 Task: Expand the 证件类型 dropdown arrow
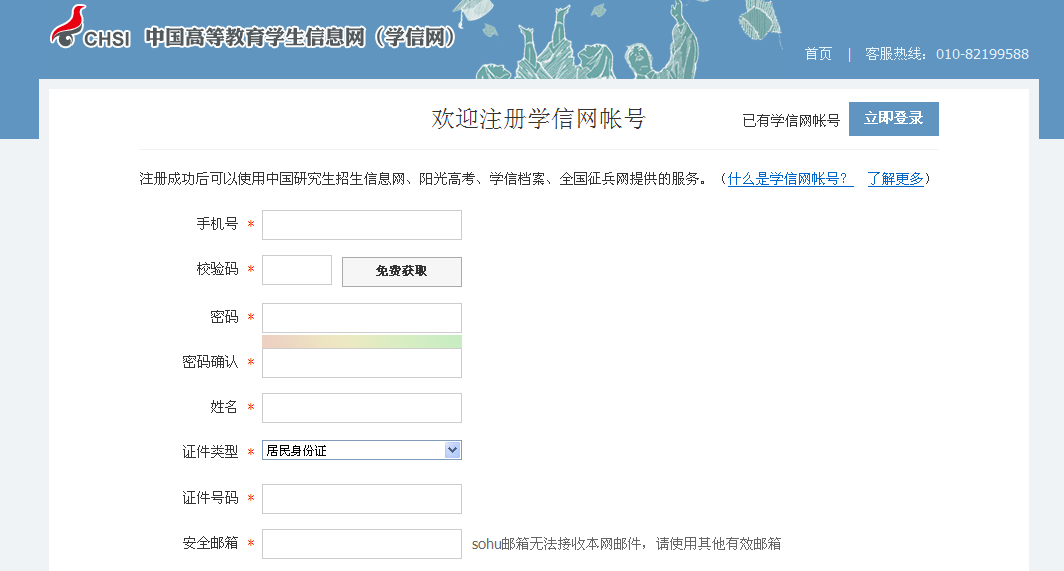point(452,450)
